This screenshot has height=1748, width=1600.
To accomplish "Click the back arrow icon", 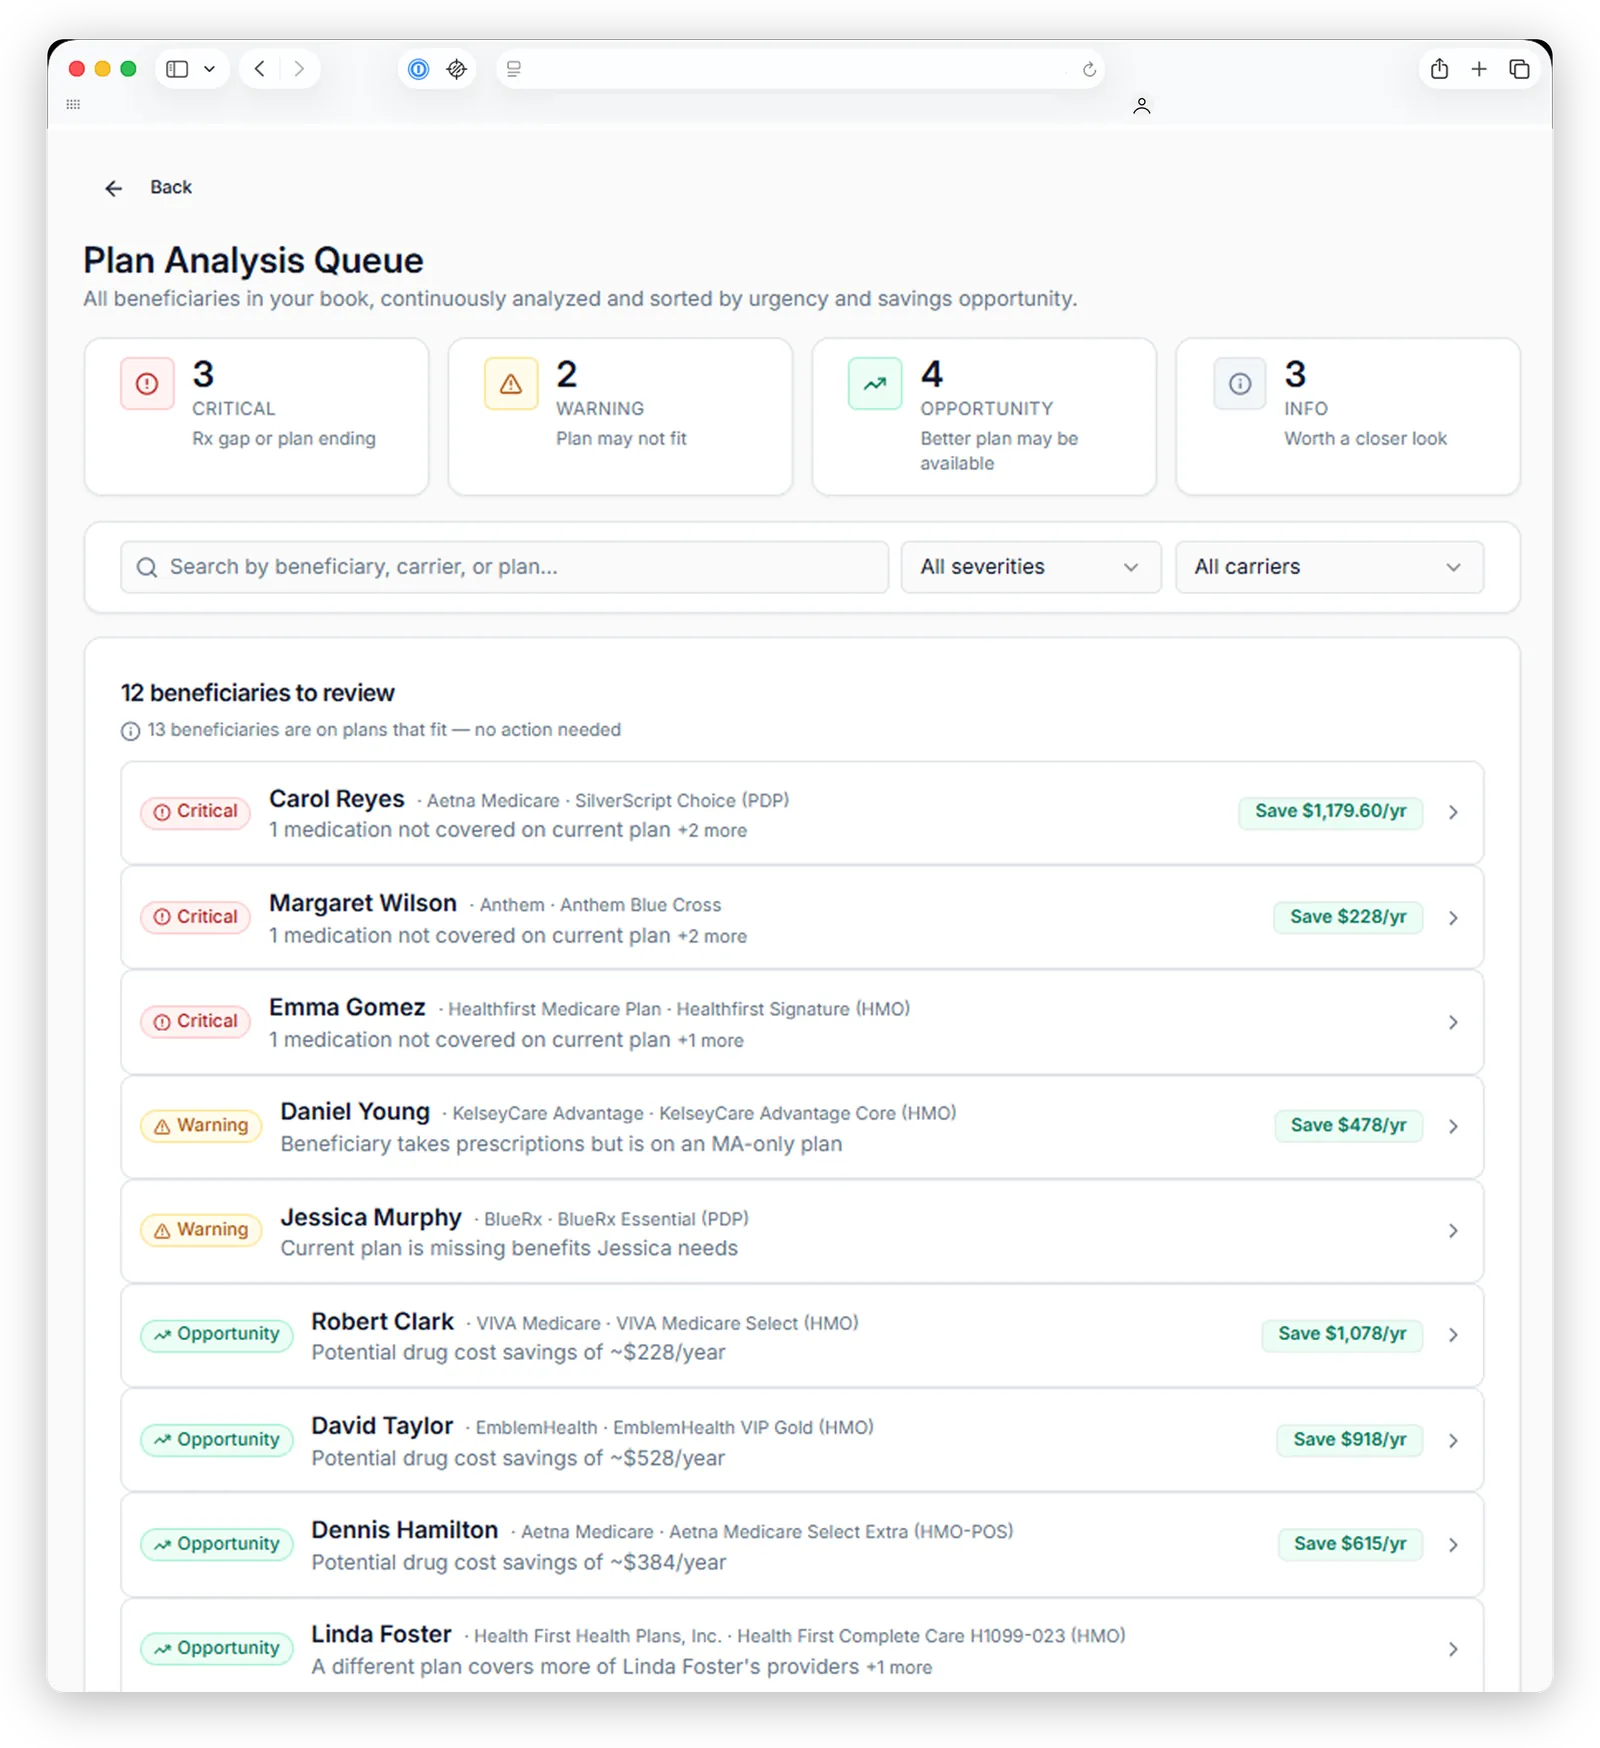I will coord(114,188).
